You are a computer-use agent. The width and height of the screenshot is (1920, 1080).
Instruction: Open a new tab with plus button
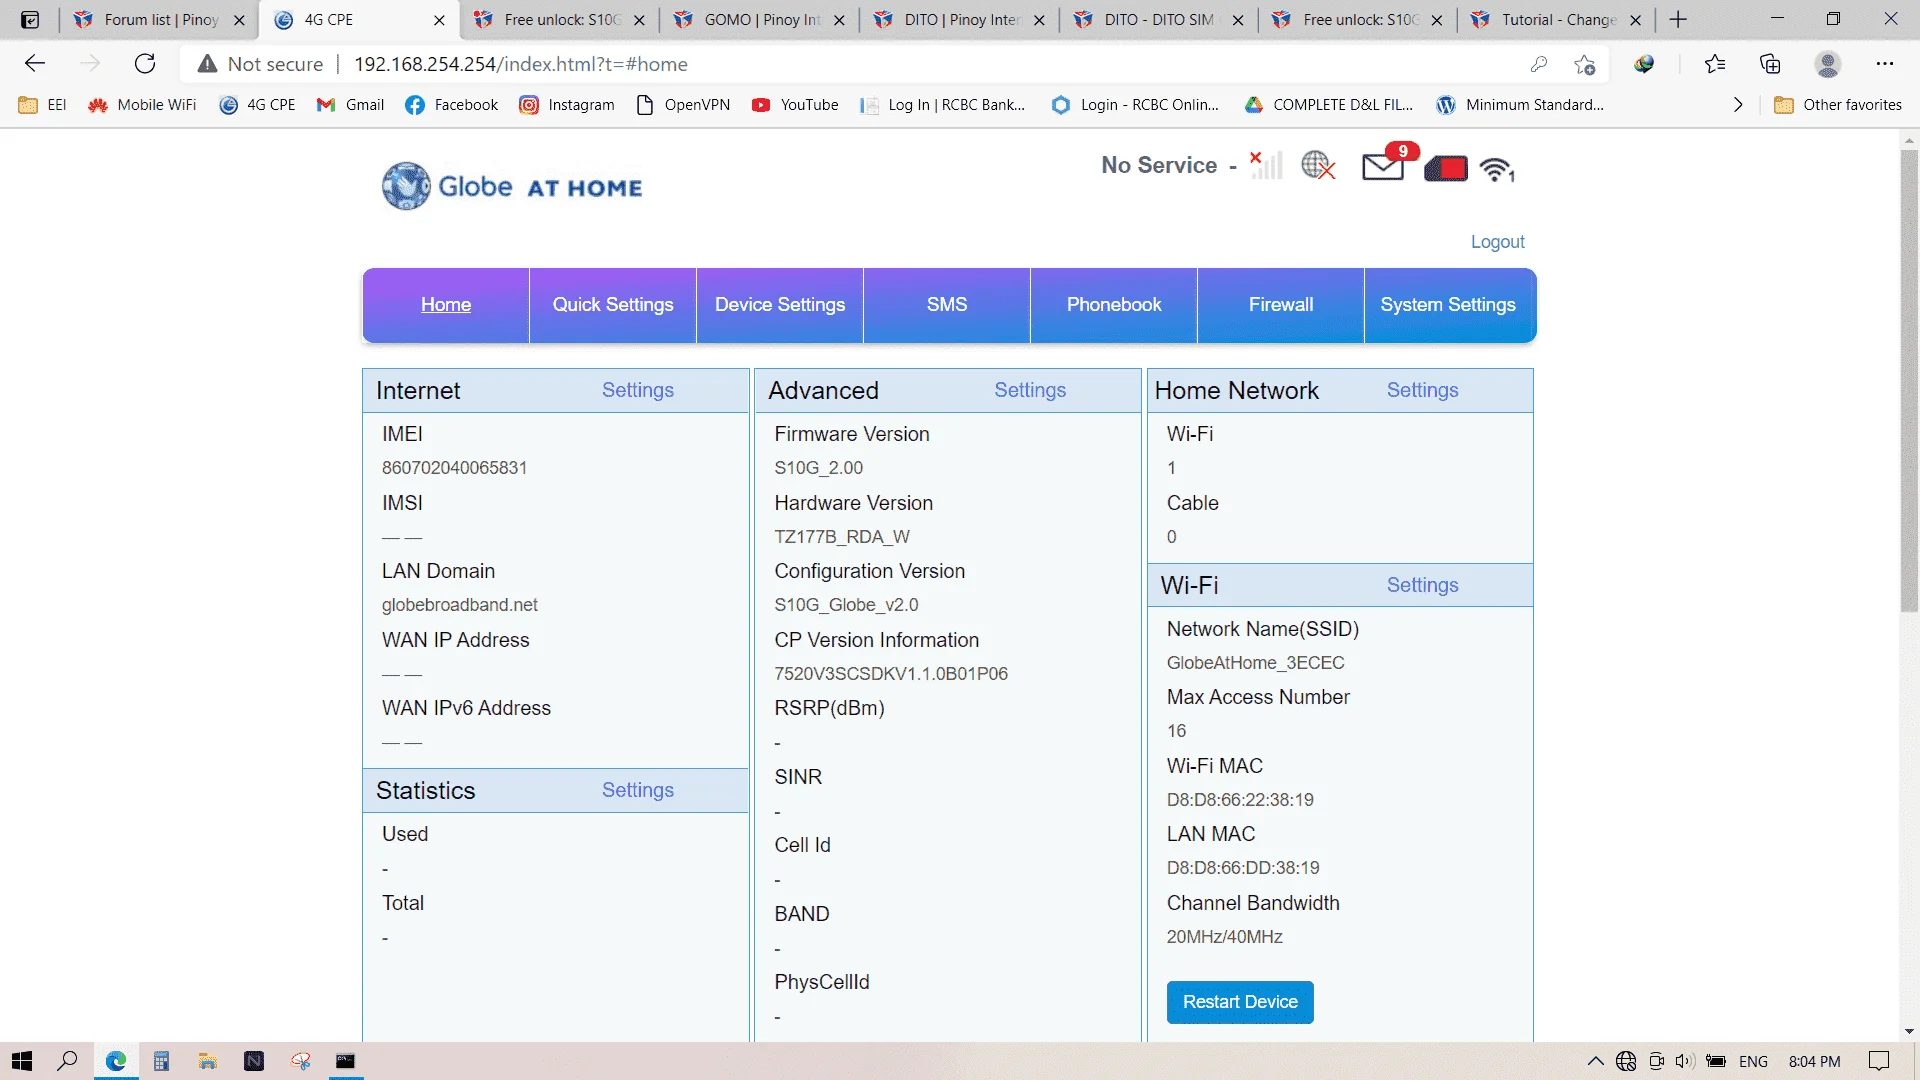click(1678, 19)
